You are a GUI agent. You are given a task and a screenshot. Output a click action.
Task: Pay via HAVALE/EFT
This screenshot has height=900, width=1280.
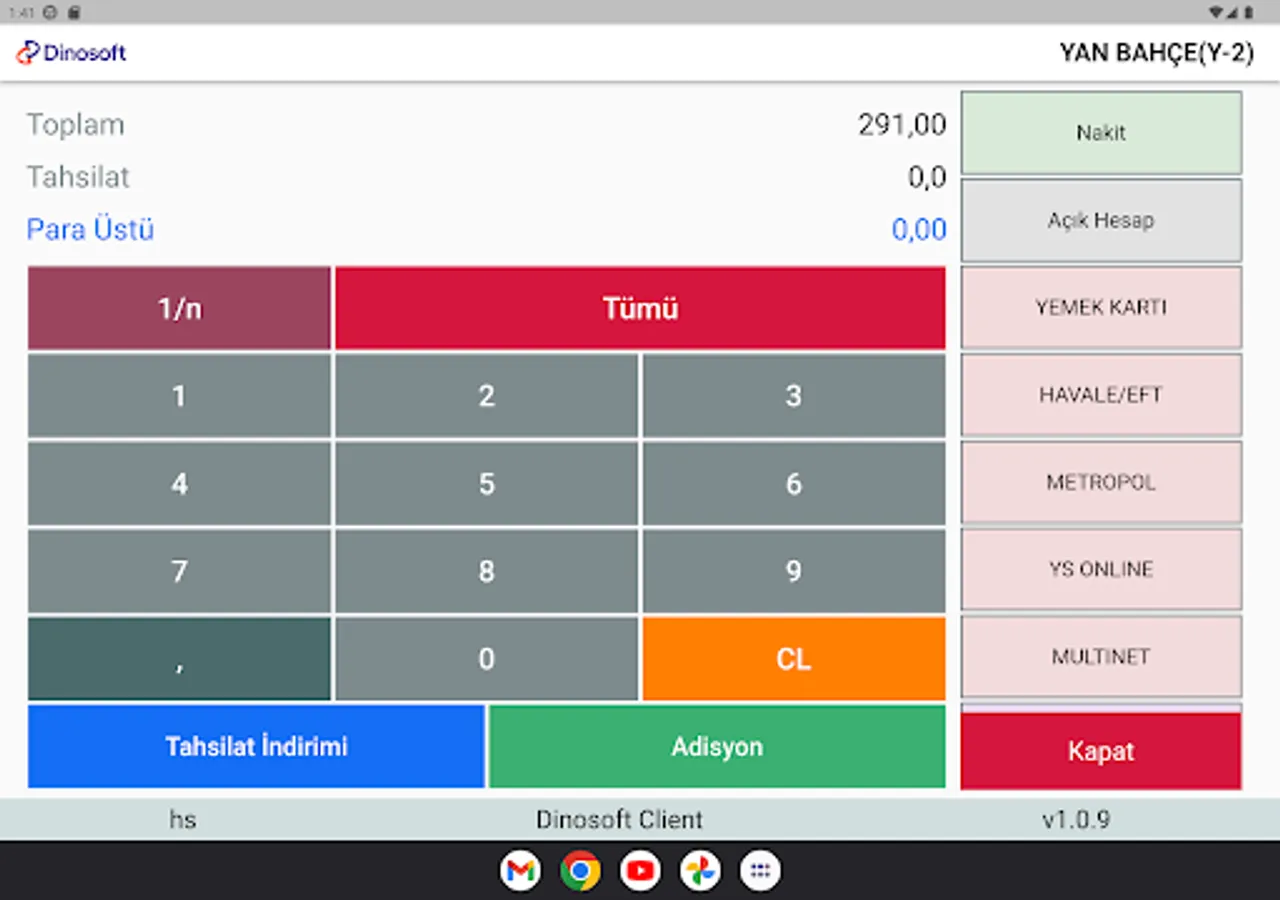pyautogui.click(x=1101, y=394)
